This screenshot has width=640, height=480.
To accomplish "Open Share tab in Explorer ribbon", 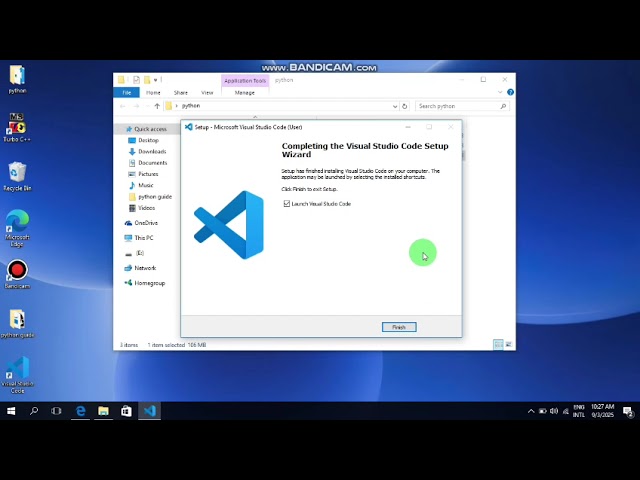I will (181, 93).
